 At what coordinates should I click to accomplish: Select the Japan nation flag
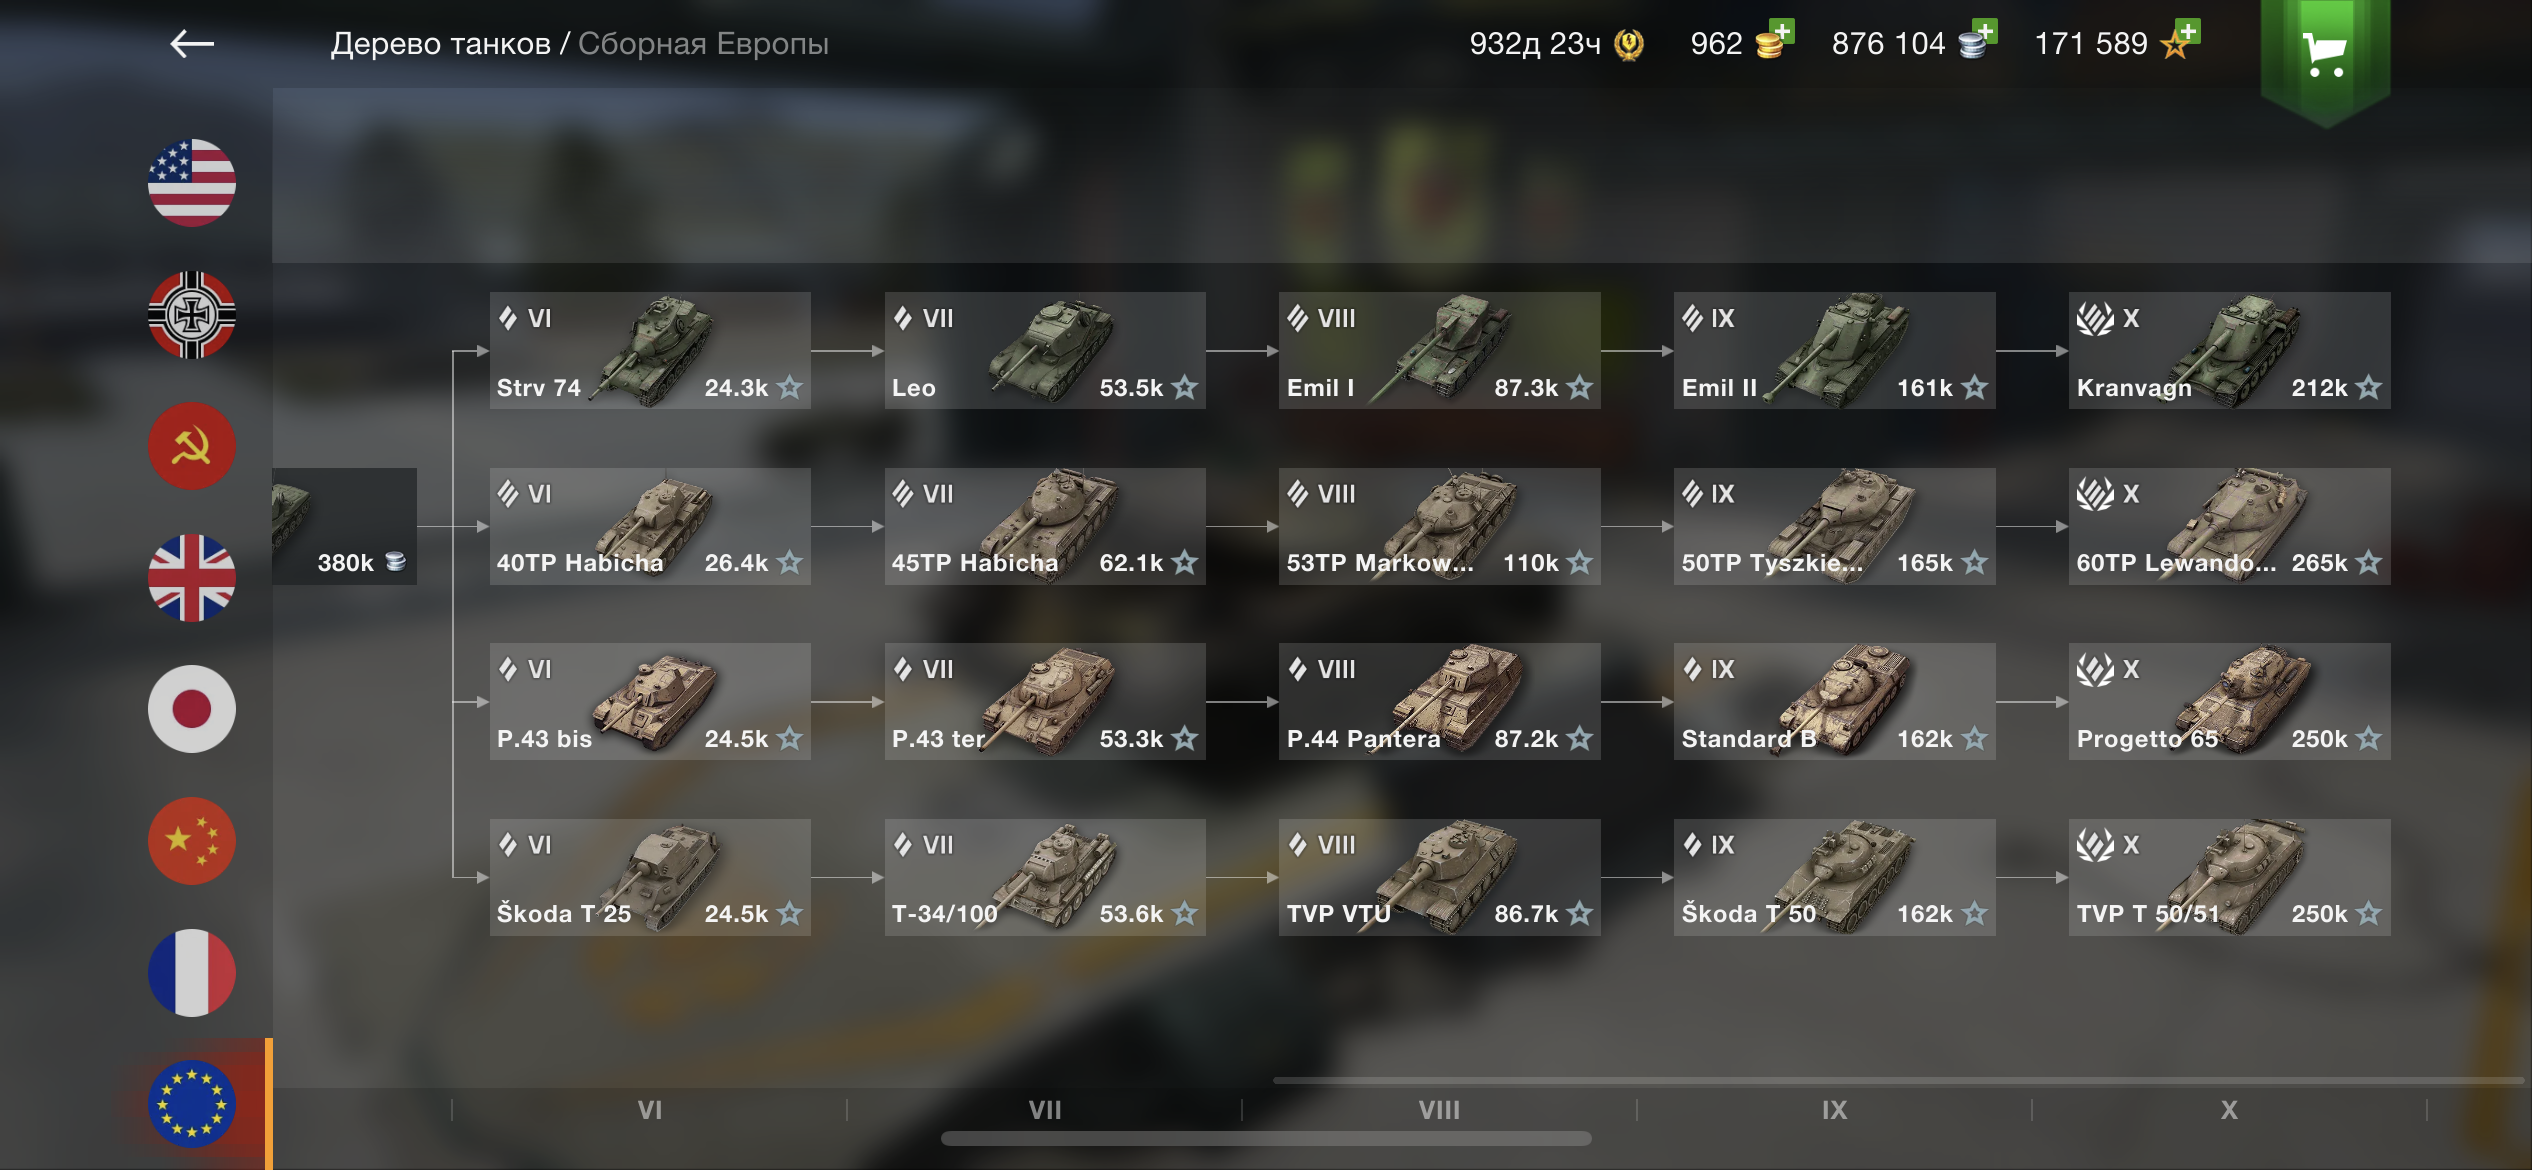(x=191, y=709)
